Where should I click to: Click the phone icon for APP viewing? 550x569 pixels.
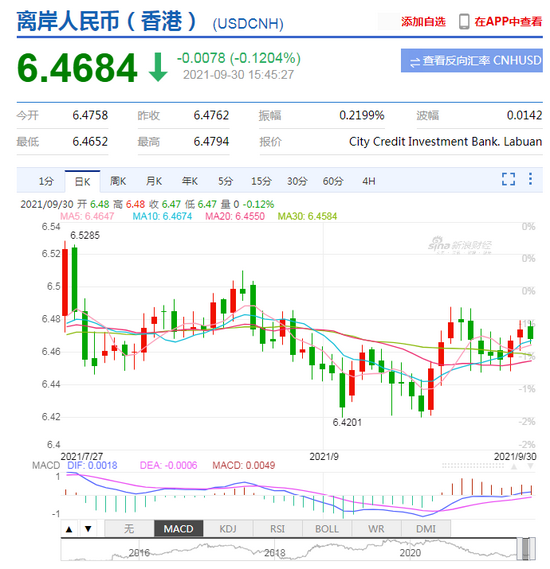[464, 22]
